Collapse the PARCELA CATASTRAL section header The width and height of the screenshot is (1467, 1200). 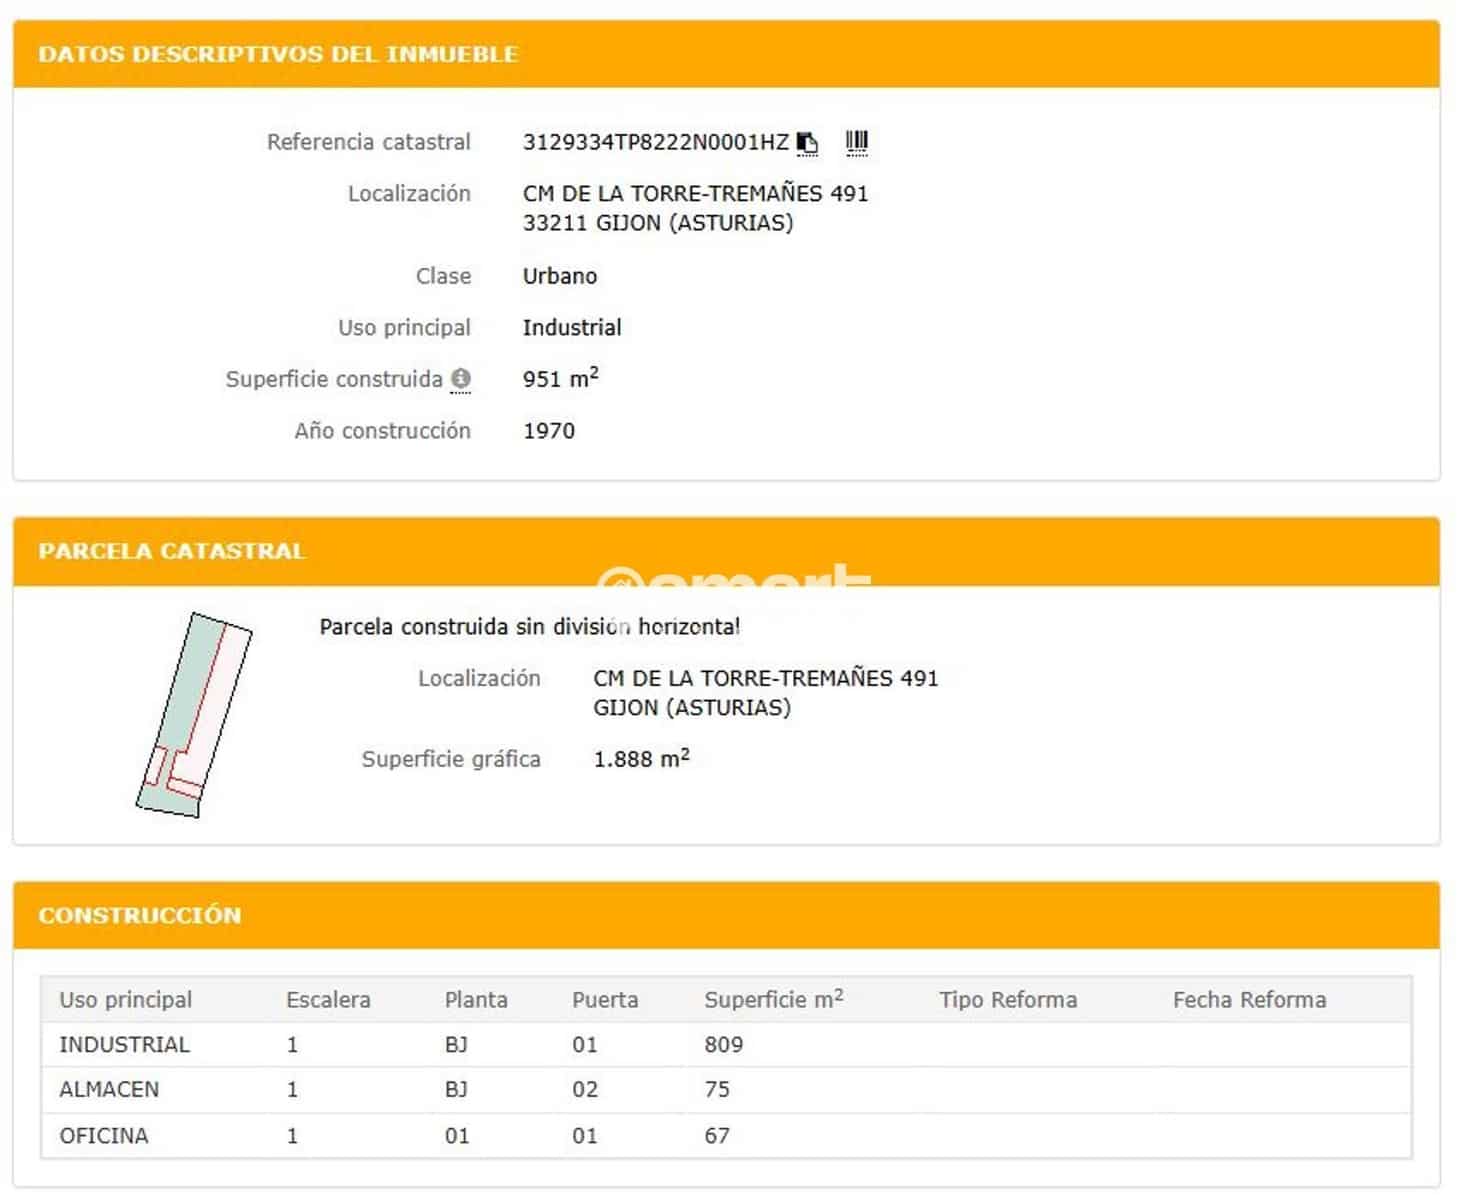click(172, 550)
